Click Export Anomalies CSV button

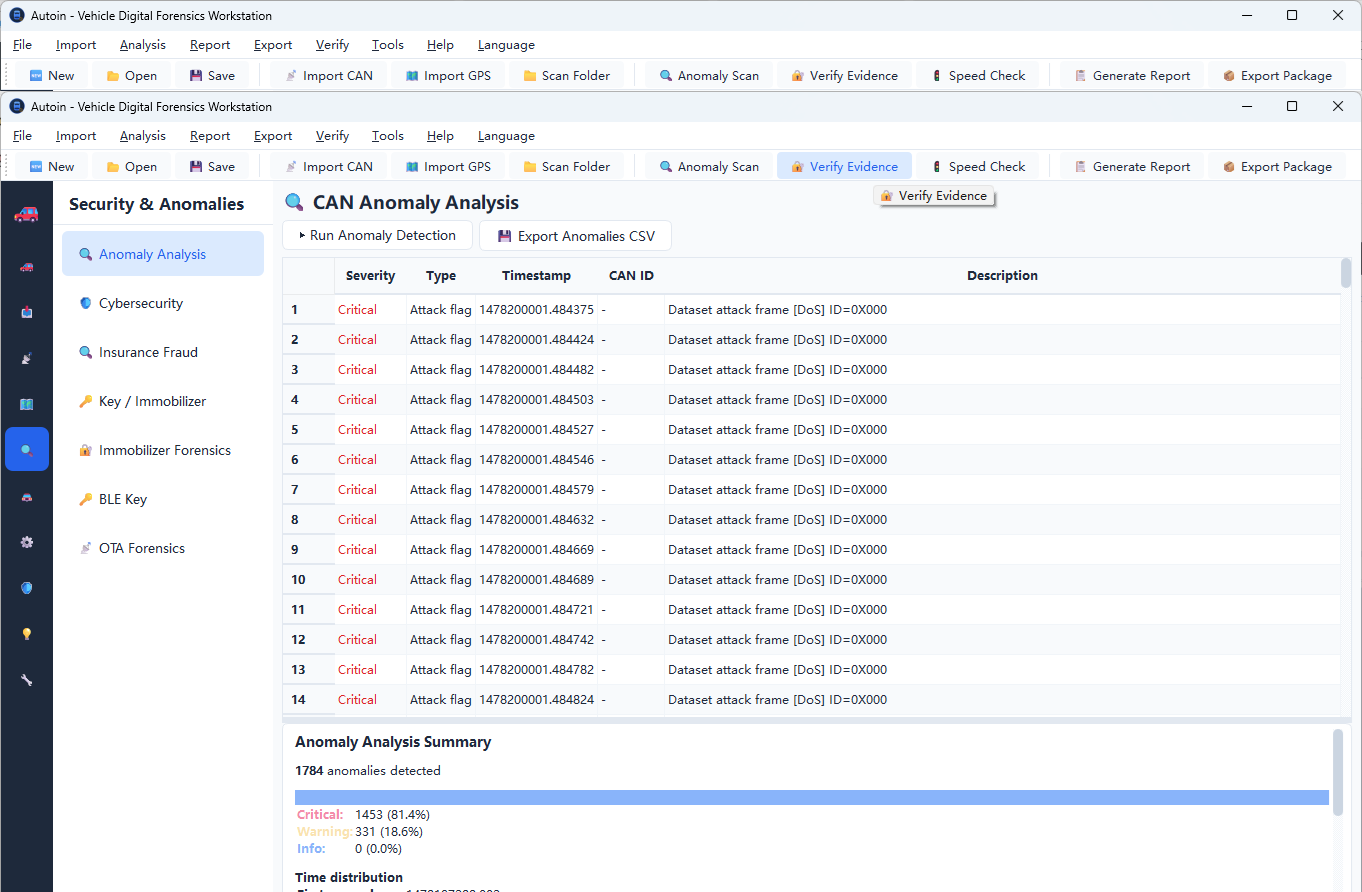(x=576, y=236)
